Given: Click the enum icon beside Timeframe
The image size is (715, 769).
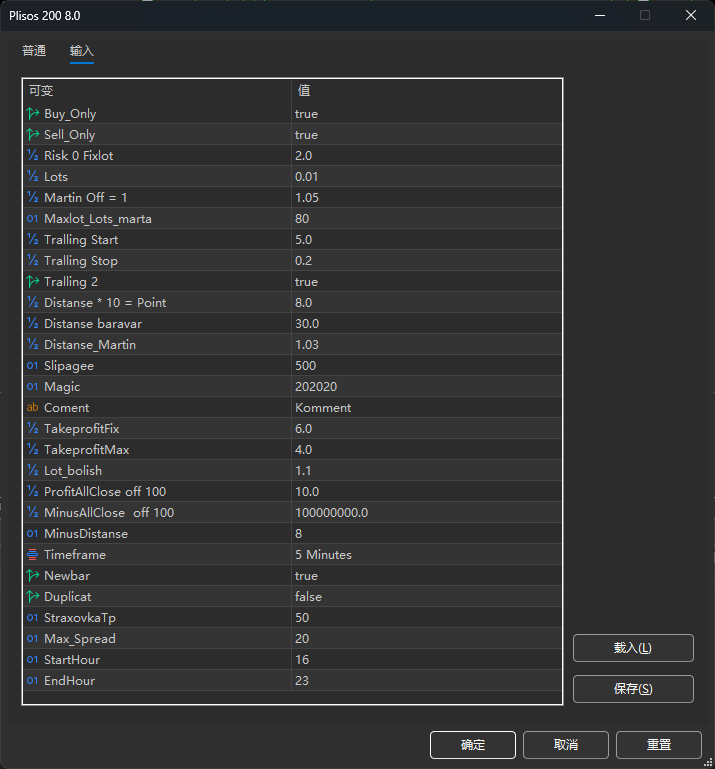Looking at the screenshot, I should (x=33, y=555).
